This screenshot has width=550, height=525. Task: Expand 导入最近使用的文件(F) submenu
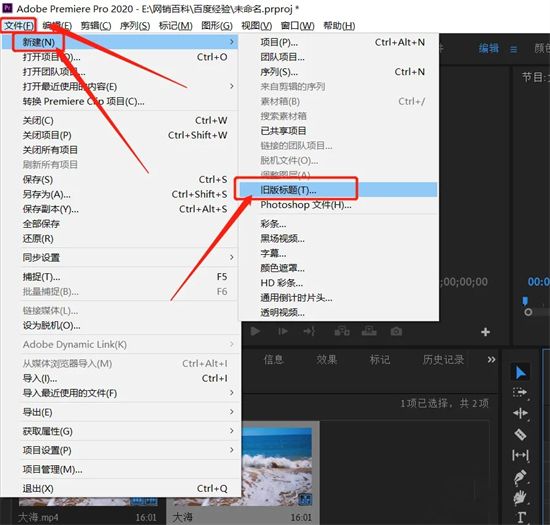tap(120, 393)
